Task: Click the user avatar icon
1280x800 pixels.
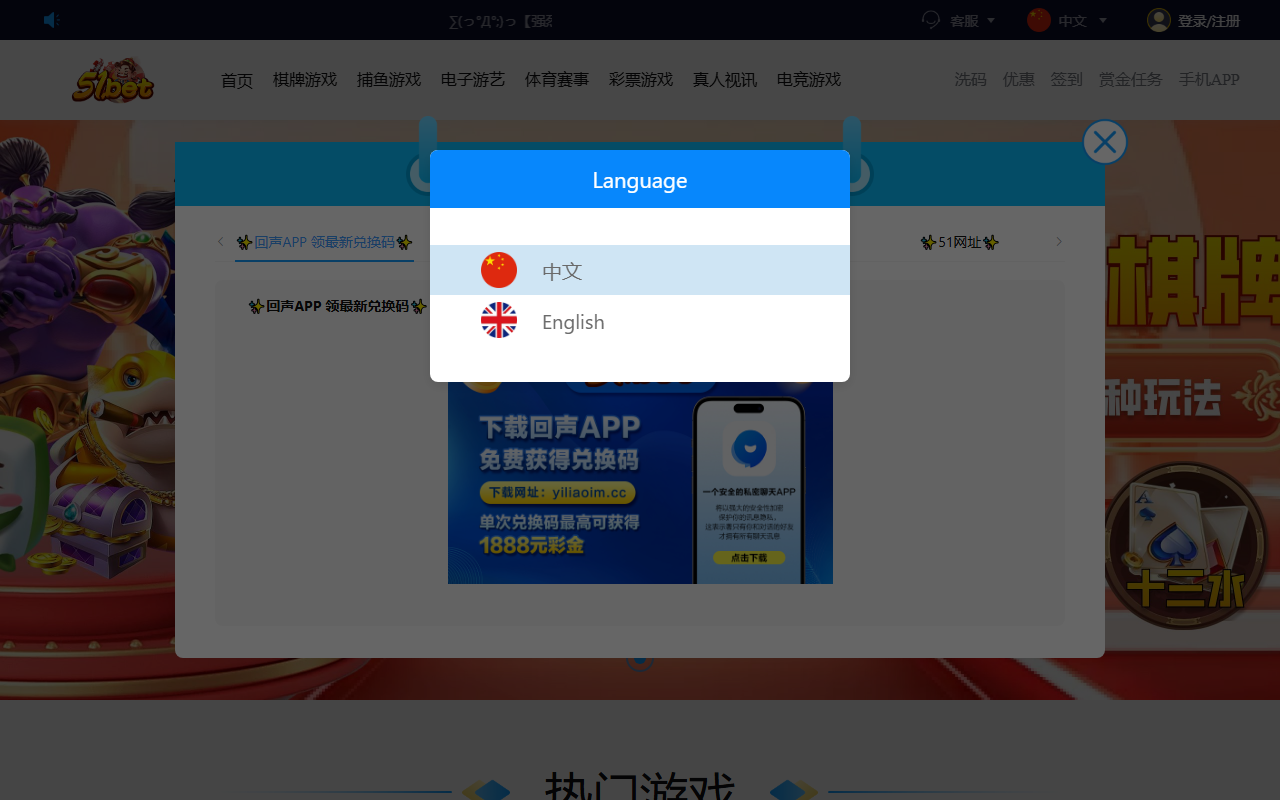Action: (1159, 20)
